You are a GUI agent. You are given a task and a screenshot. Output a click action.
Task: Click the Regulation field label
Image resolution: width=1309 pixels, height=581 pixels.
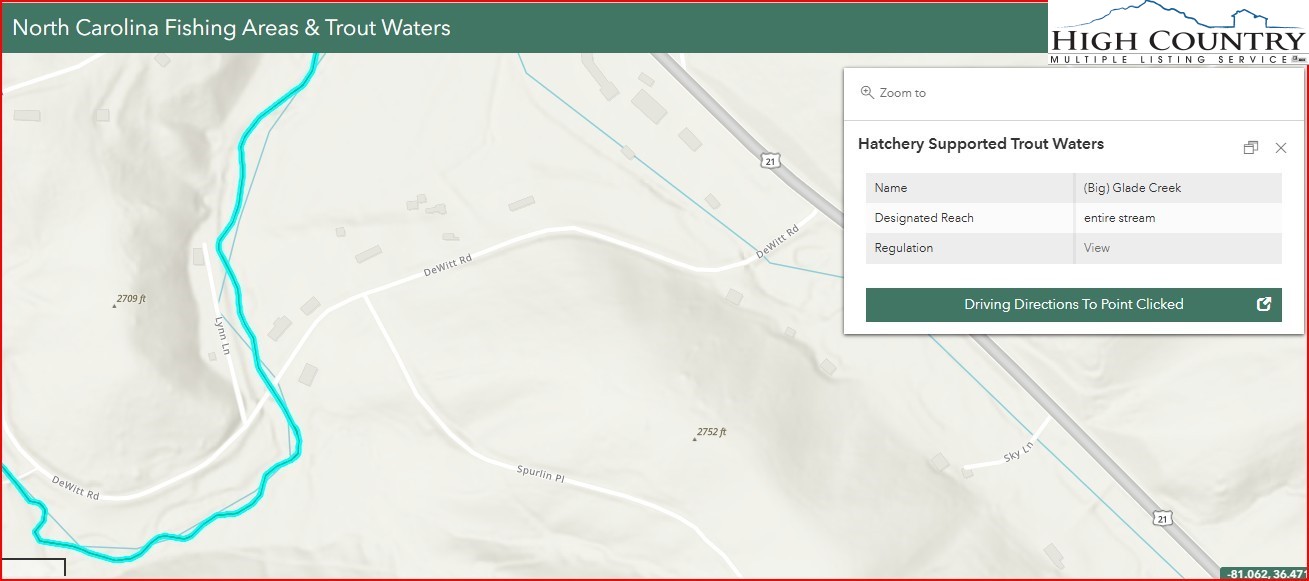point(903,248)
